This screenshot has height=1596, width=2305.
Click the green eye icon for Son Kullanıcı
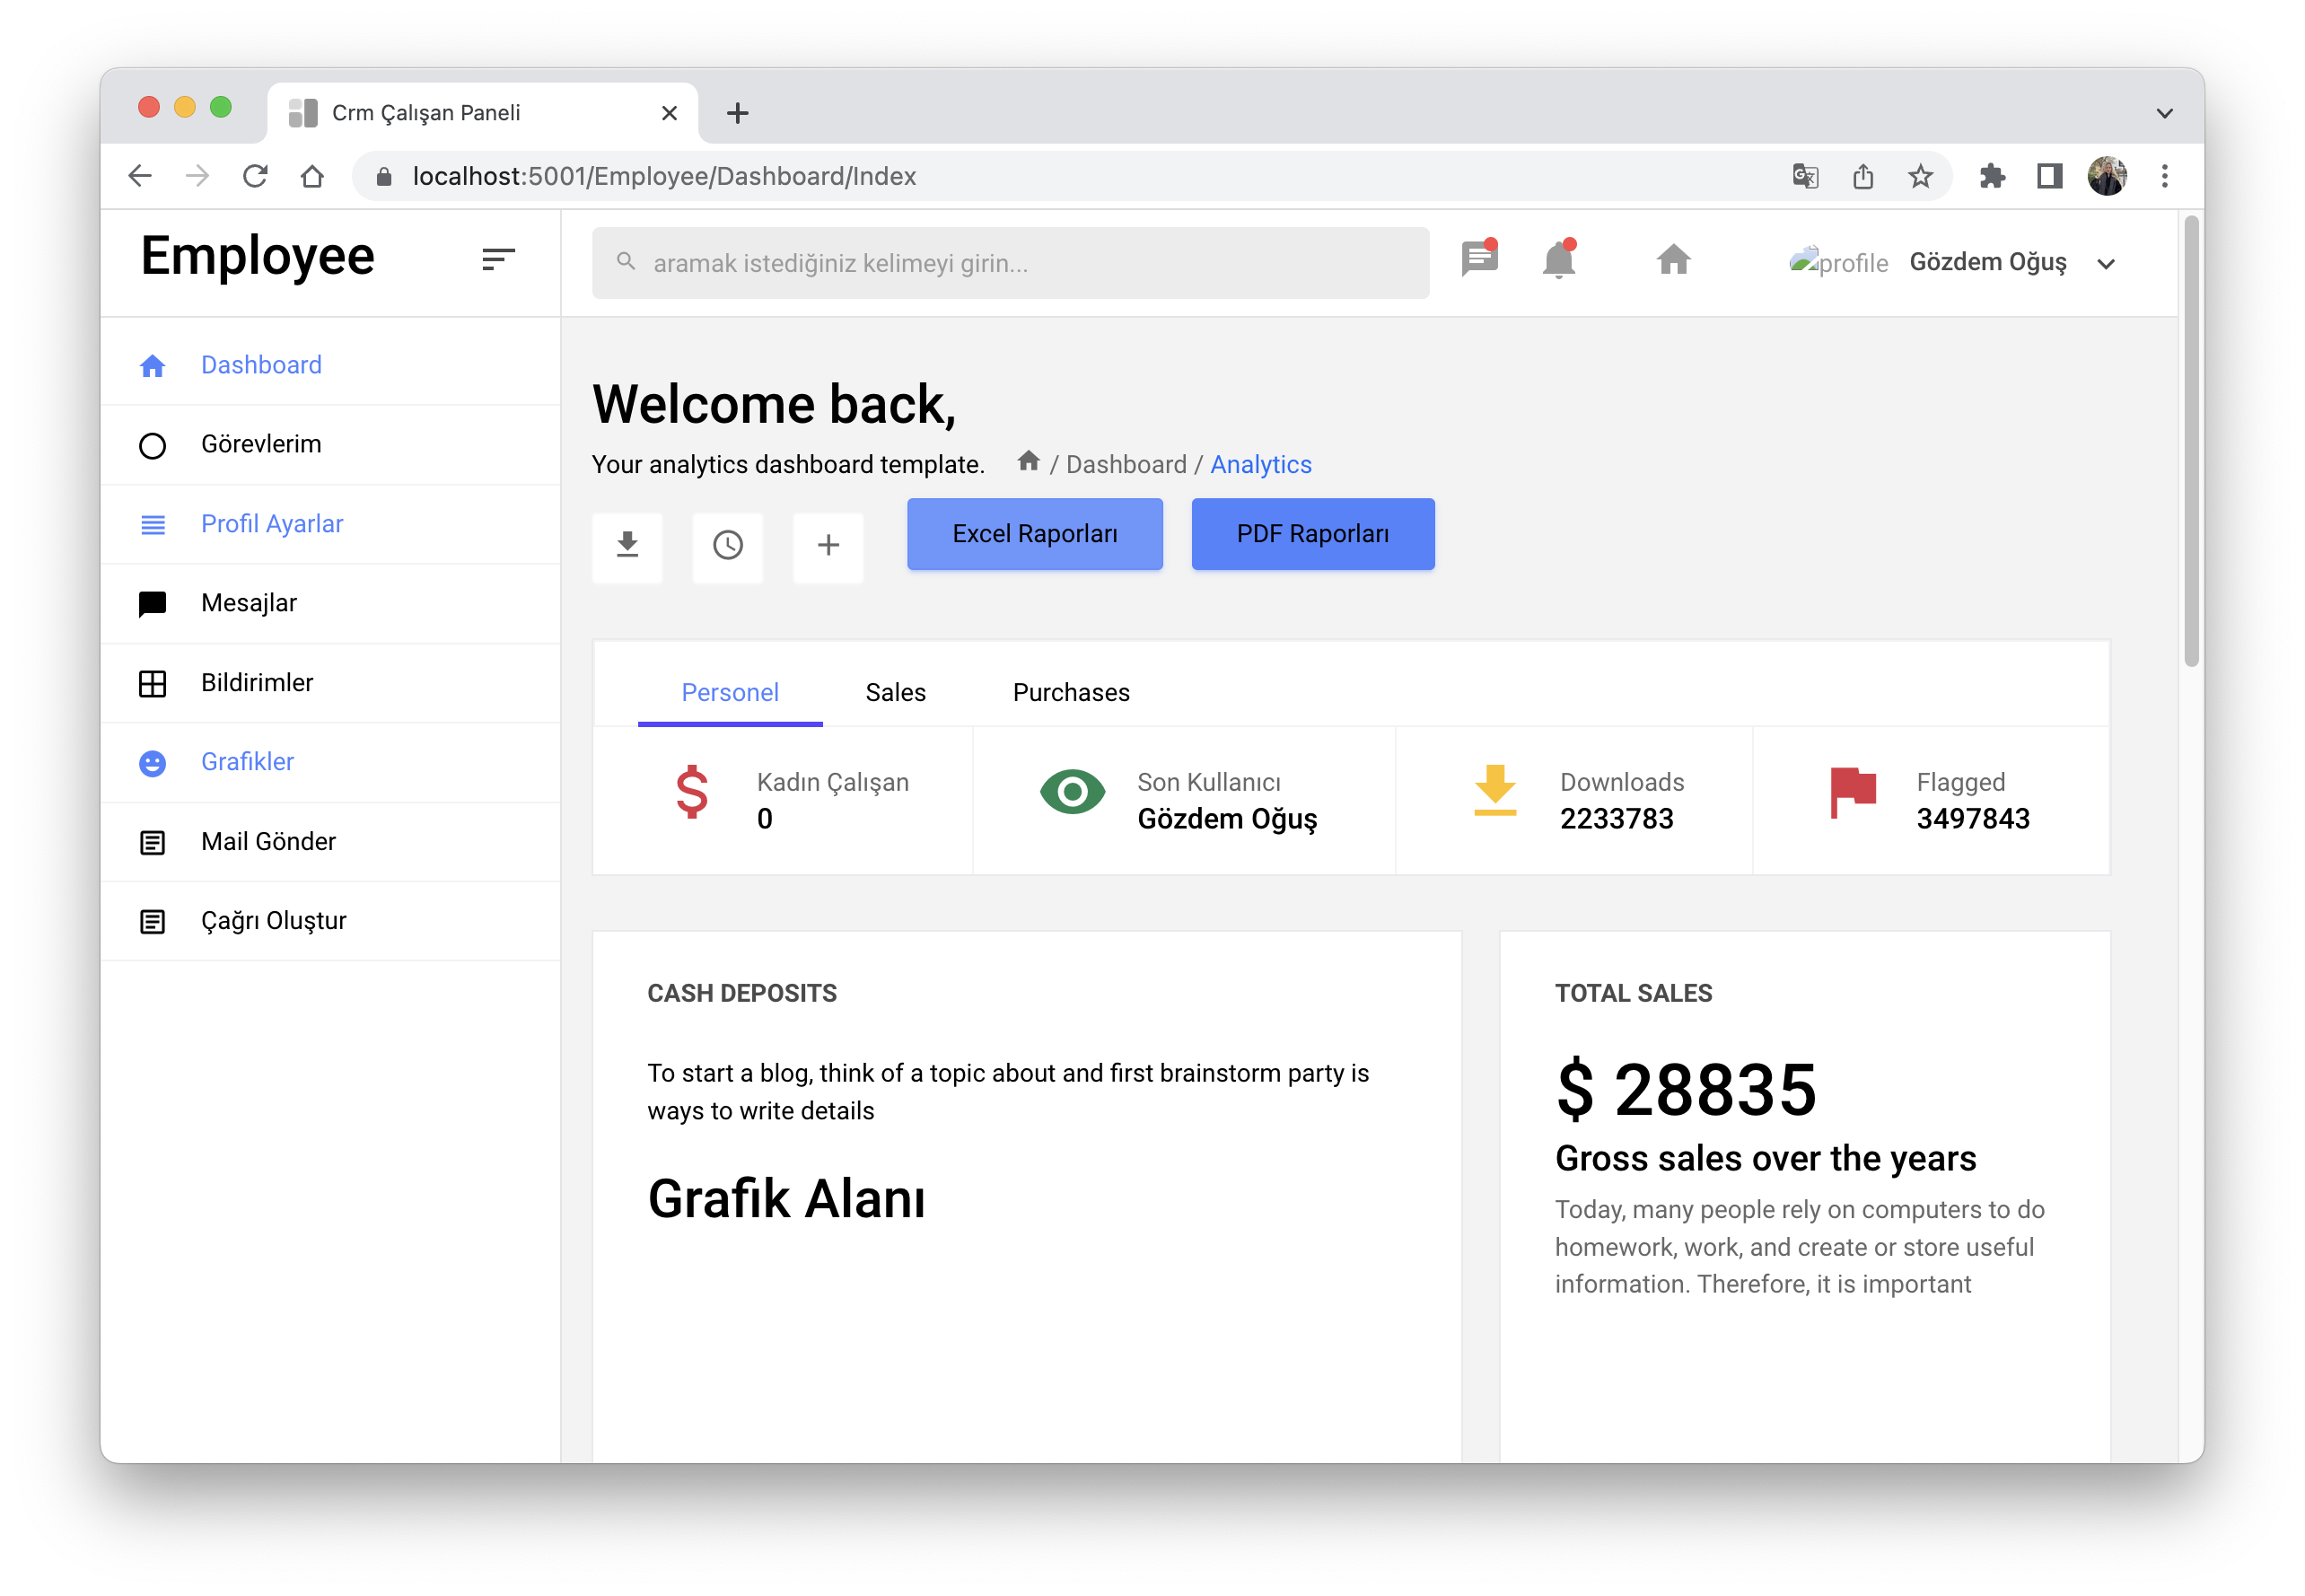pyautogui.click(x=1072, y=792)
